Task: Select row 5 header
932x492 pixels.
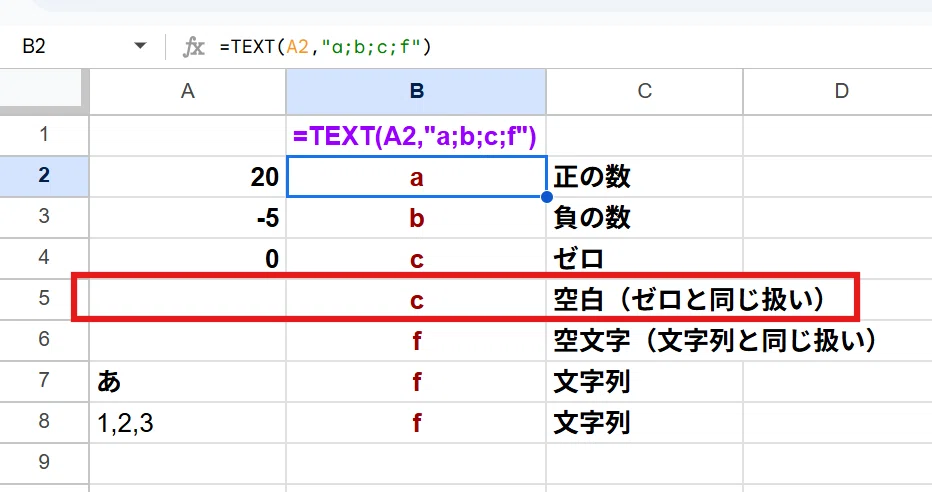Action: (44, 299)
